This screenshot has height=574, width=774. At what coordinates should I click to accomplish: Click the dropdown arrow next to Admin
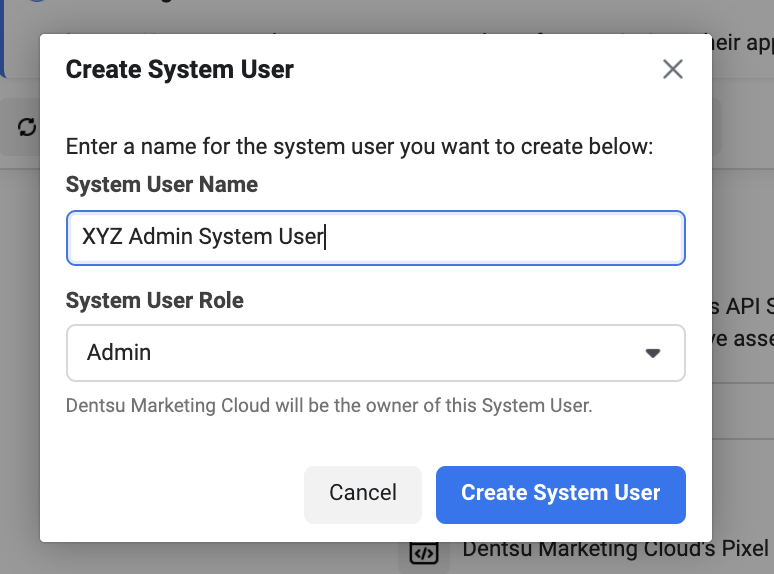[653, 353]
